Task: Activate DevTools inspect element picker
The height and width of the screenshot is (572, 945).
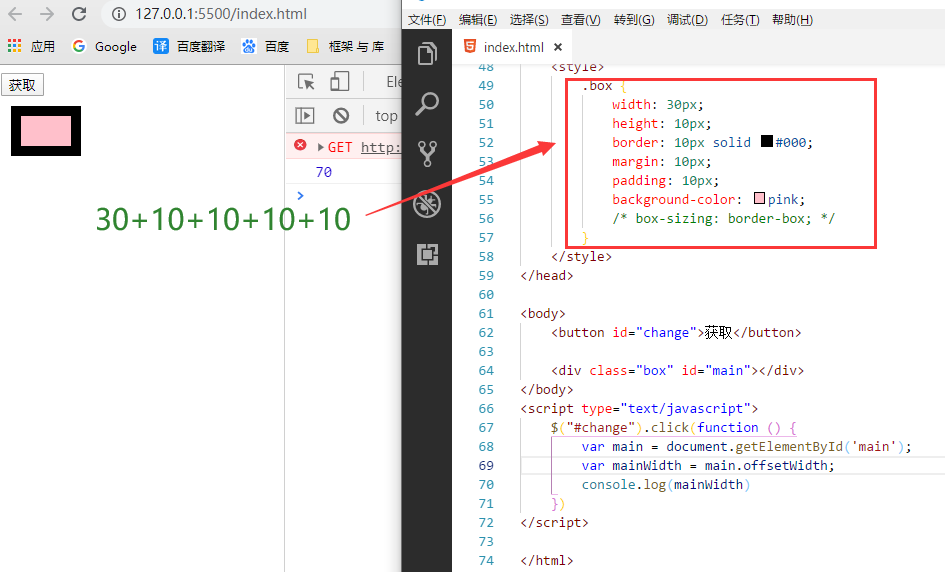Action: point(306,81)
